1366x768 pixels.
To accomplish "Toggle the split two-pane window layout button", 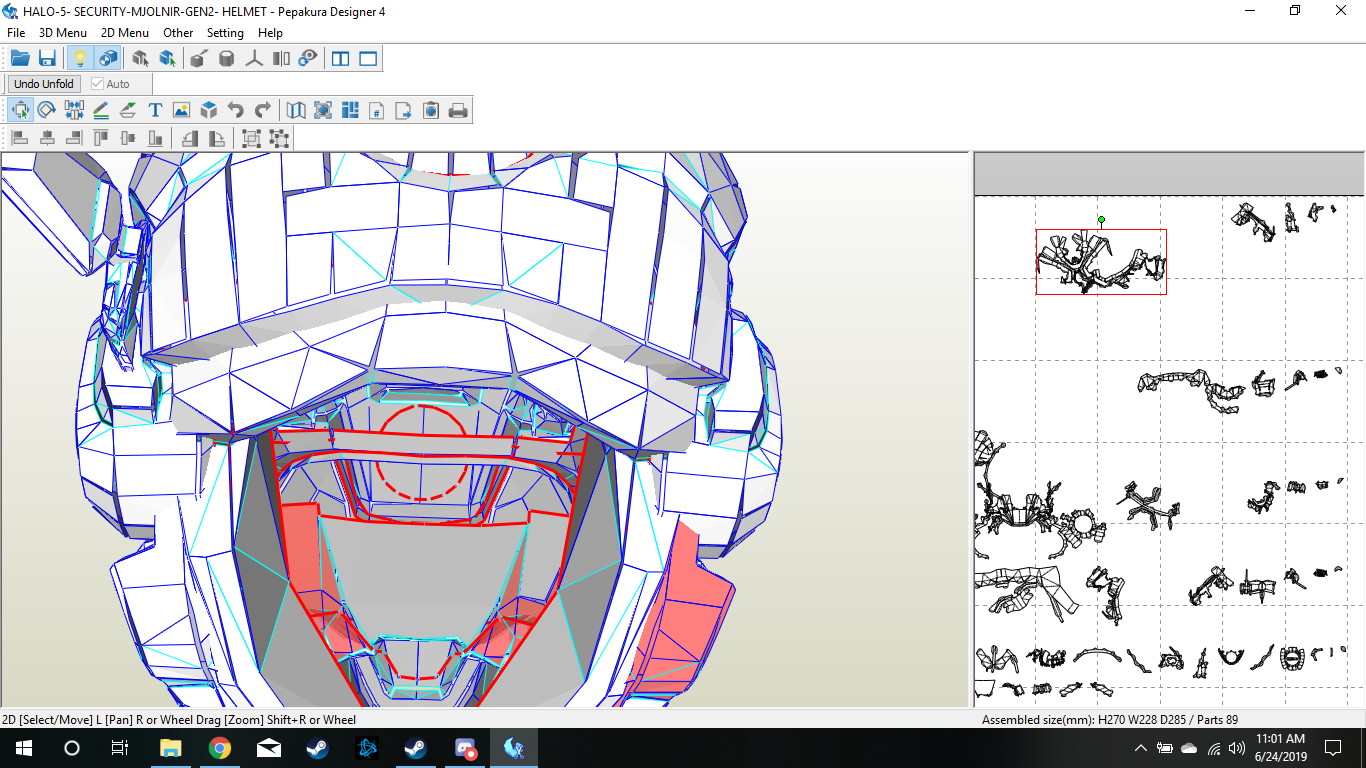I will pyautogui.click(x=341, y=59).
